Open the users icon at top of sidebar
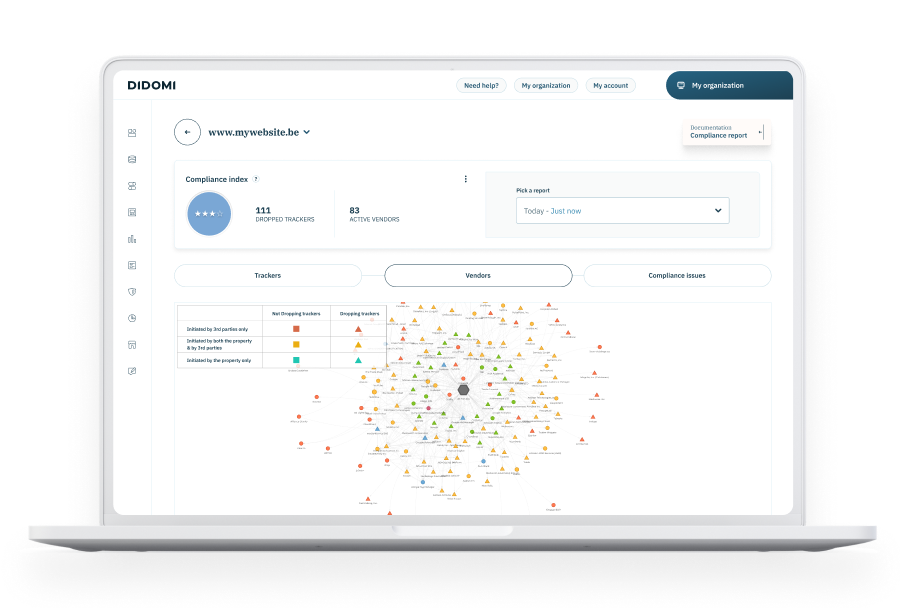 click(x=132, y=133)
